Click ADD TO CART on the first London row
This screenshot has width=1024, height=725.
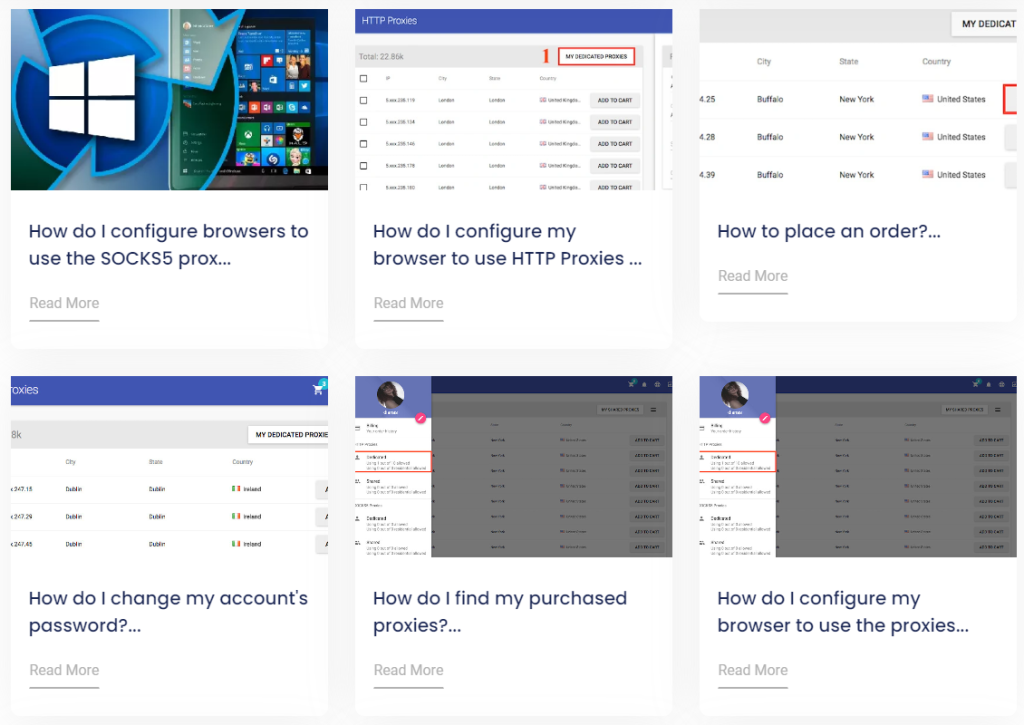(614, 100)
